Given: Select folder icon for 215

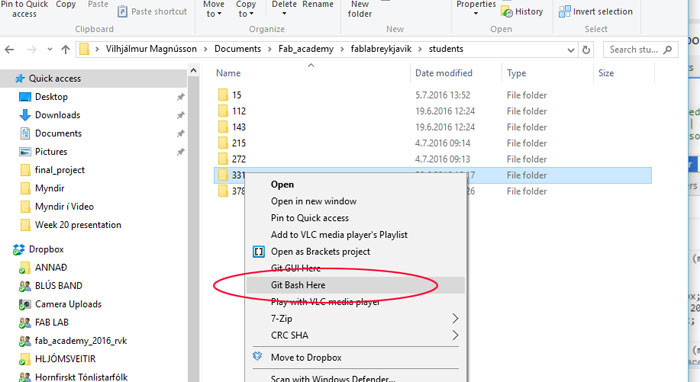Looking at the screenshot, I should 223,143.
